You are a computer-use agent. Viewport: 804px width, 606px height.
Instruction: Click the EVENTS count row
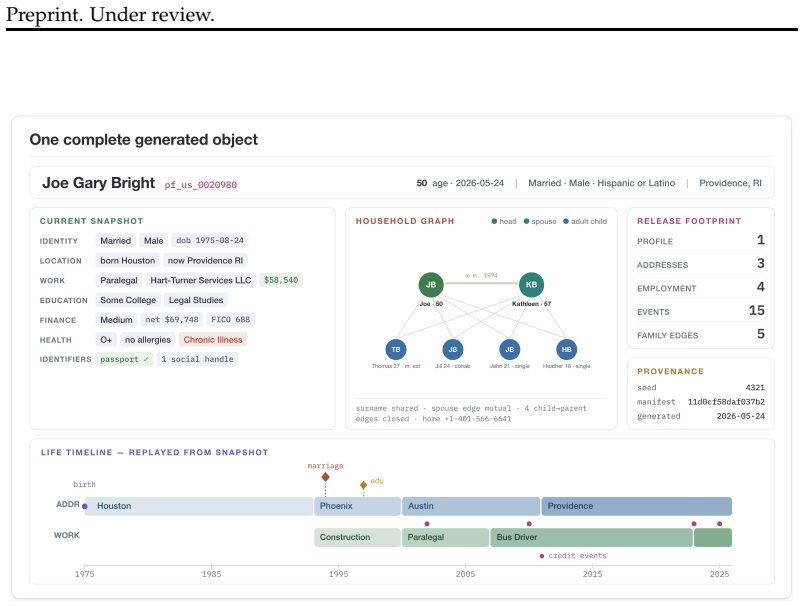(700, 311)
